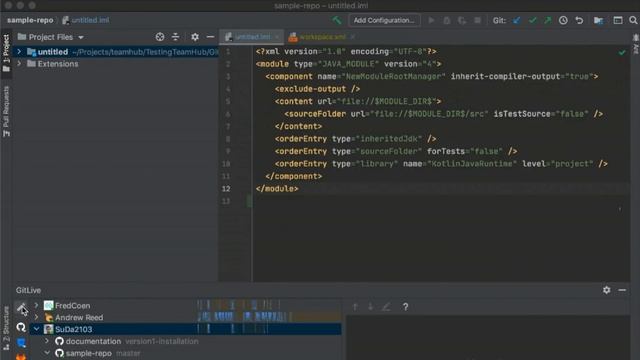Viewport: 640px width, 360px height.
Task: Open help with the question mark icon
Action: (405, 307)
